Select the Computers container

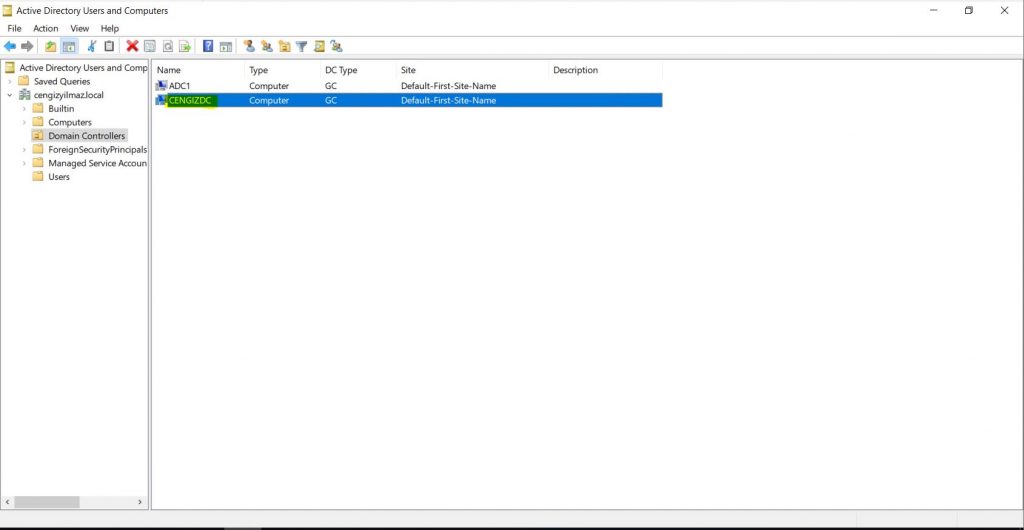tap(70, 122)
